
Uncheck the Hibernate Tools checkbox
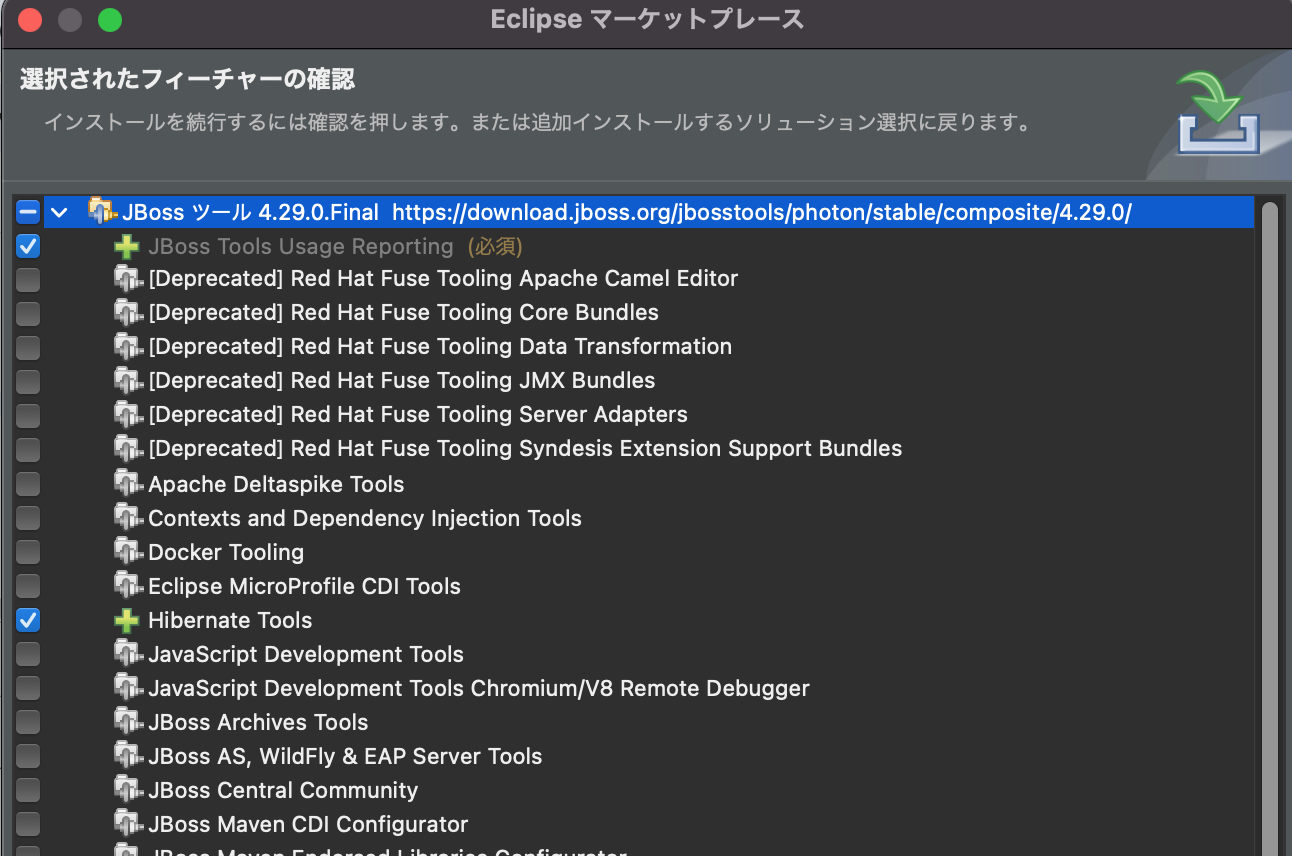tap(27, 620)
